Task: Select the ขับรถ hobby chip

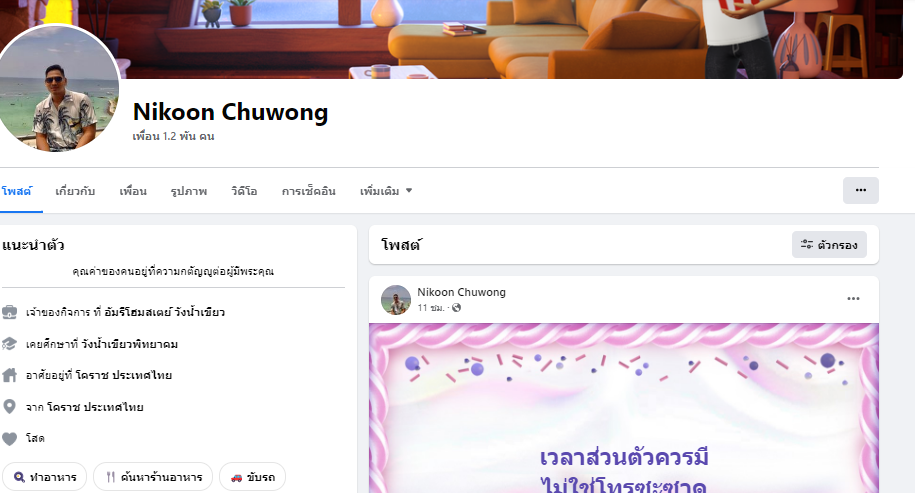Action: (x=253, y=477)
